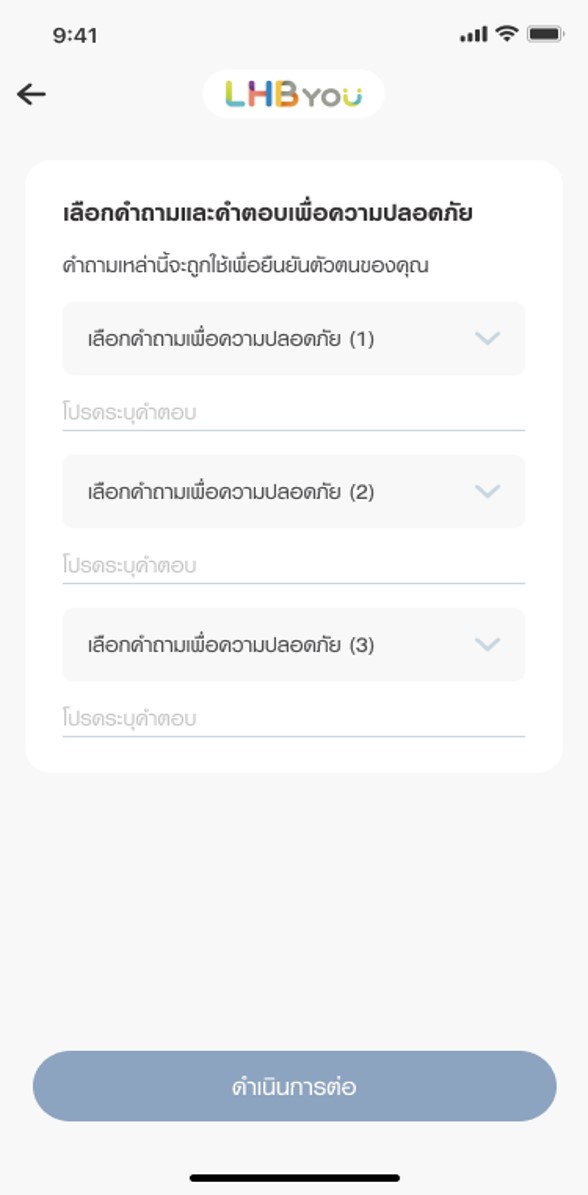This screenshot has width=588, height=1195.
Task: Tap the first โปรดระบุคำตอบ answer field
Action: click(x=294, y=410)
